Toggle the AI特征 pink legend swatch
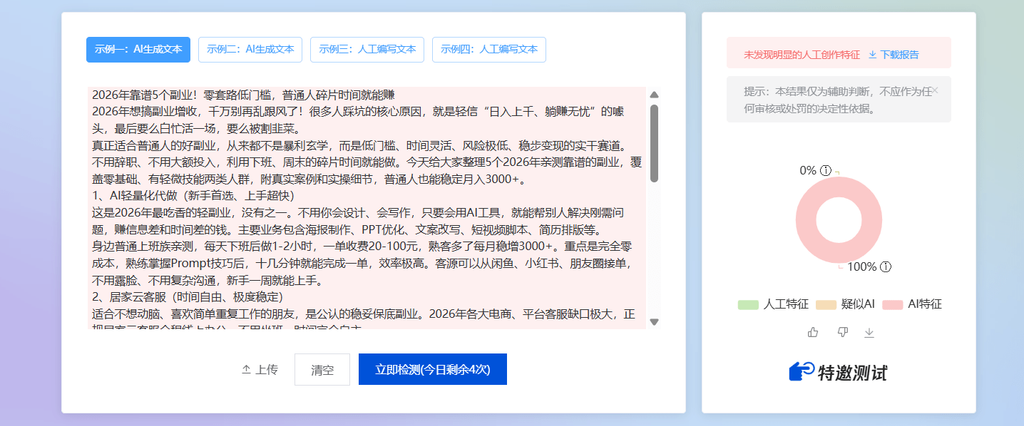This screenshot has width=1024, height=426. [x=892, y=304]
